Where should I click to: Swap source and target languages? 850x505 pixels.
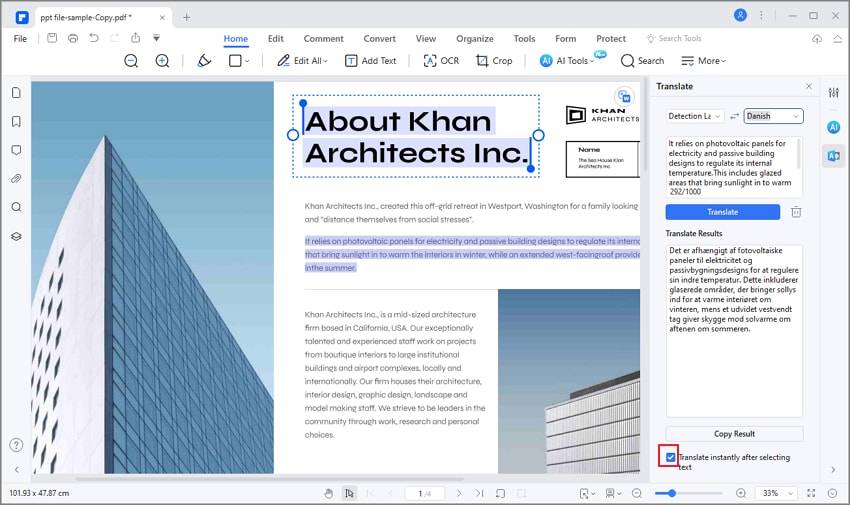coord(734,116)
